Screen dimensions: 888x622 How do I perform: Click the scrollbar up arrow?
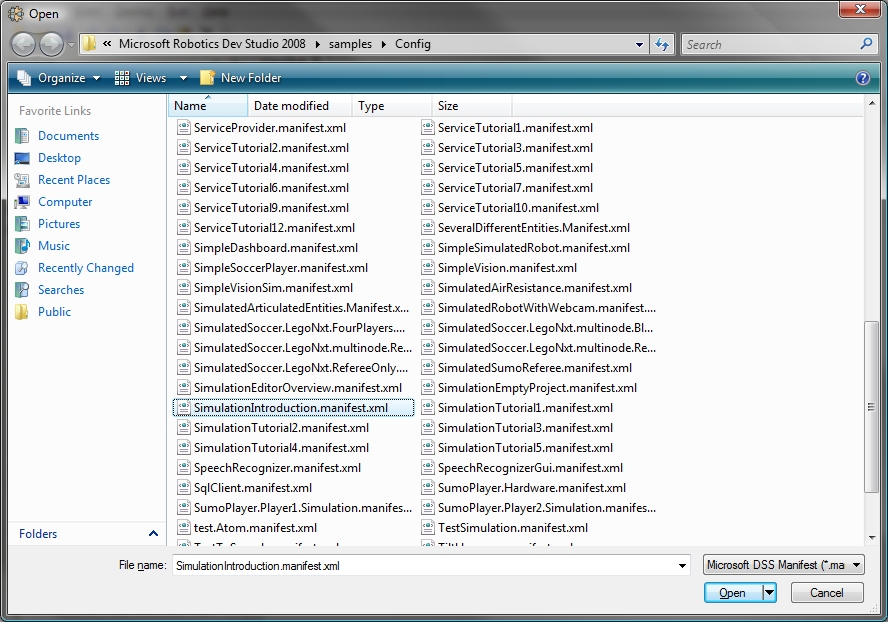(872, 103)
